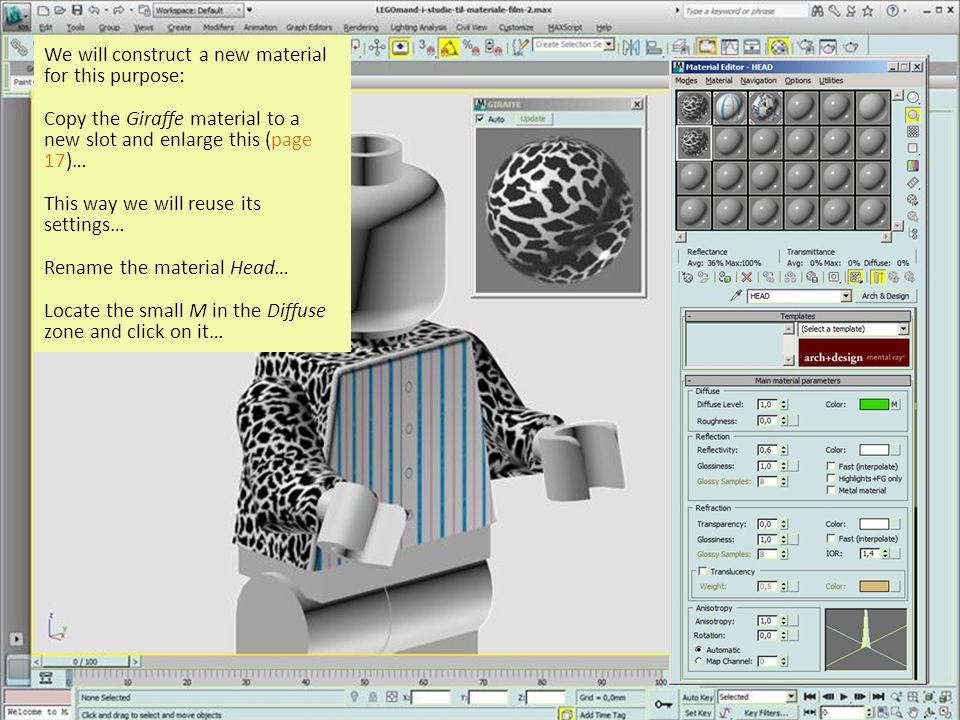Click the green Diffuse Color swatch
Screen dimensions: 960x720
[874, 405]
